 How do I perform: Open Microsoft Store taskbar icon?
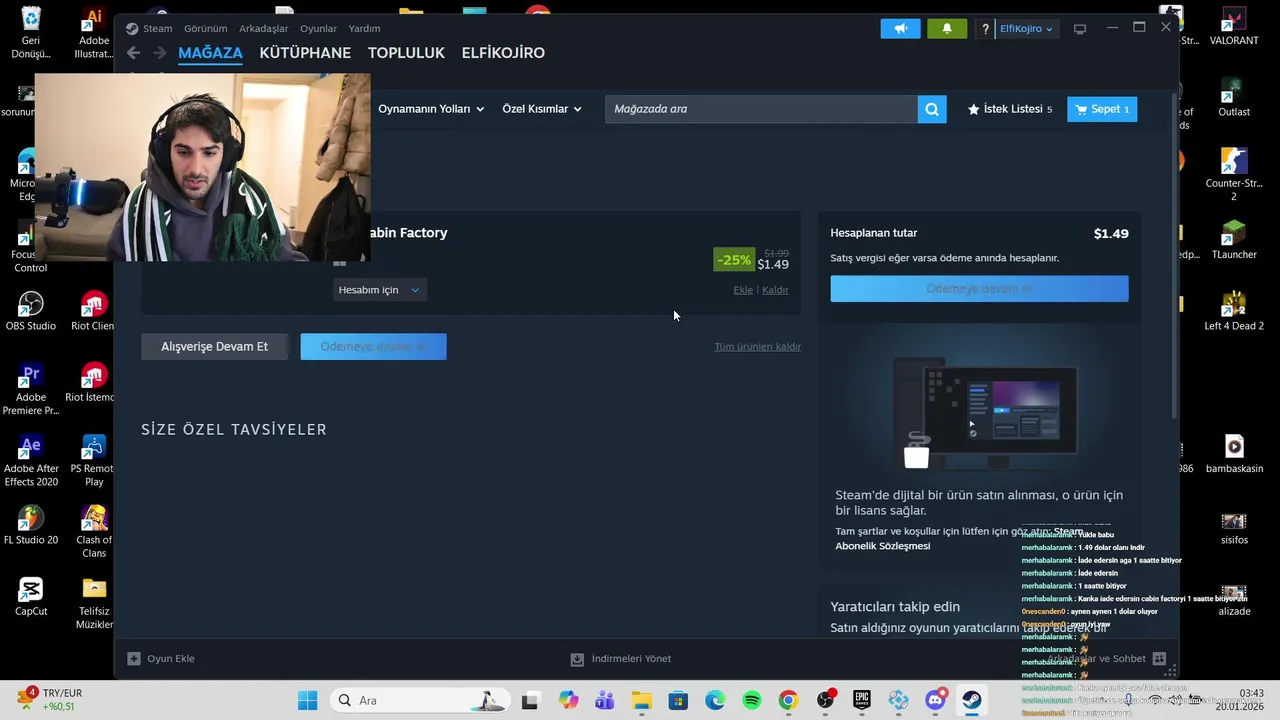pos(678,700)
